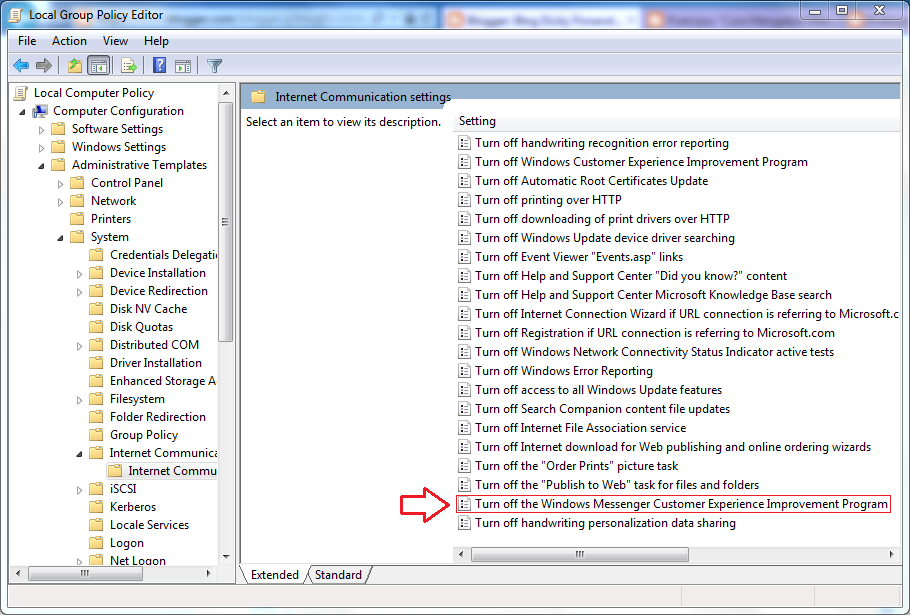Switch to the Standard tab

pos(339,575)
